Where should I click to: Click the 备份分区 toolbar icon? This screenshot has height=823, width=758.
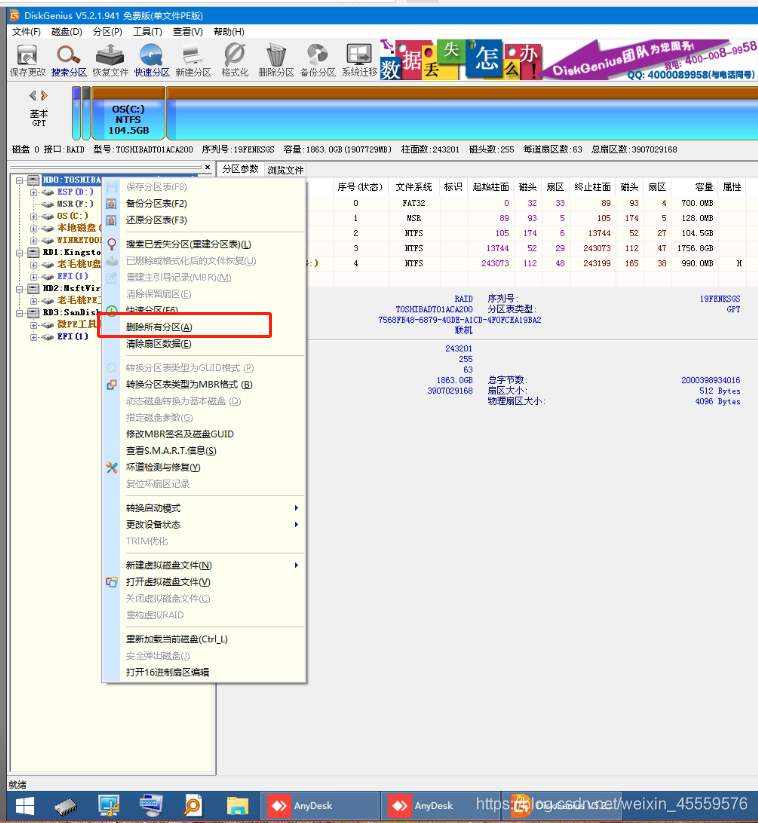318,60
